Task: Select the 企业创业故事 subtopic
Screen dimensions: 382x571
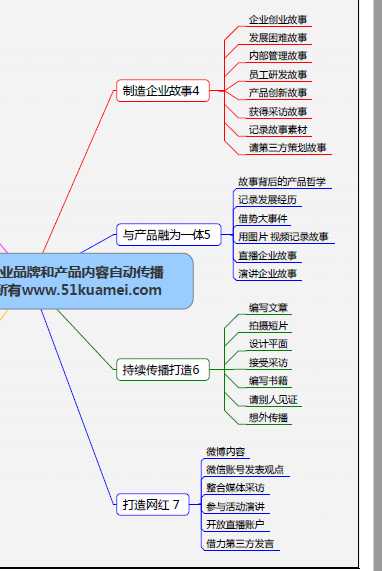Action: [x=278, y=20]
